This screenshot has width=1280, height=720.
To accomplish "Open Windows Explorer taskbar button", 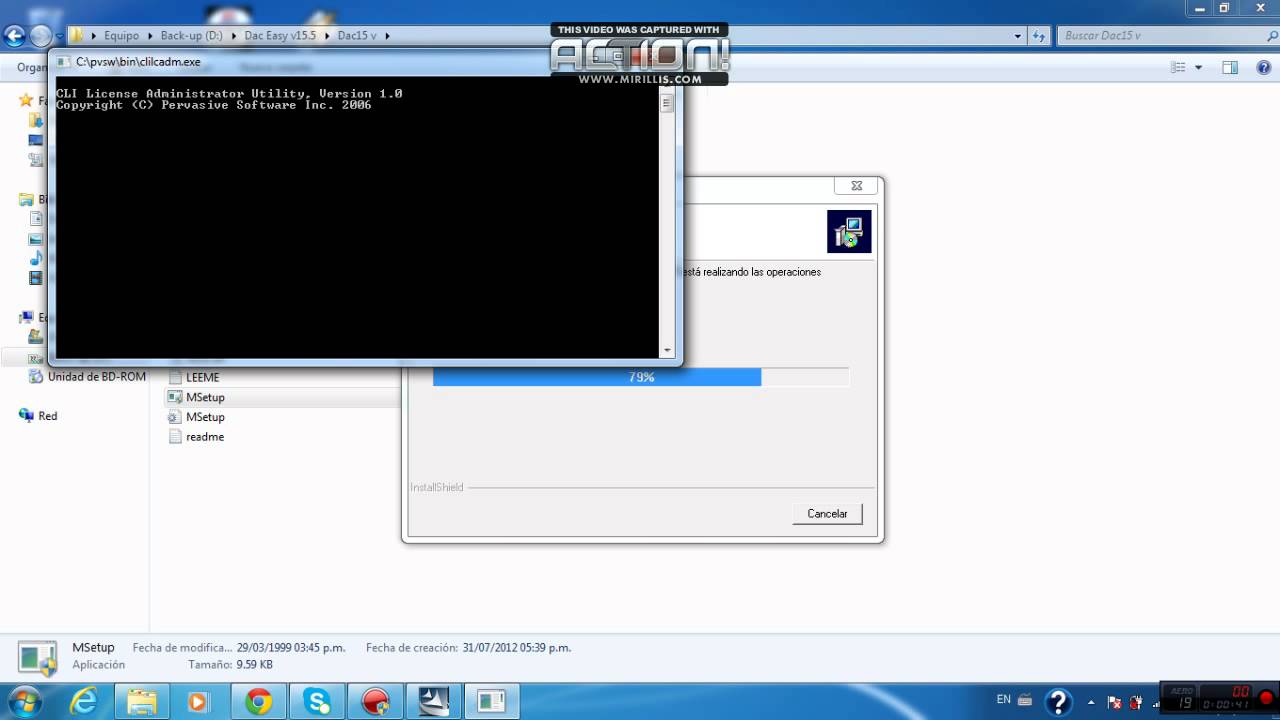I will [142, 702].
